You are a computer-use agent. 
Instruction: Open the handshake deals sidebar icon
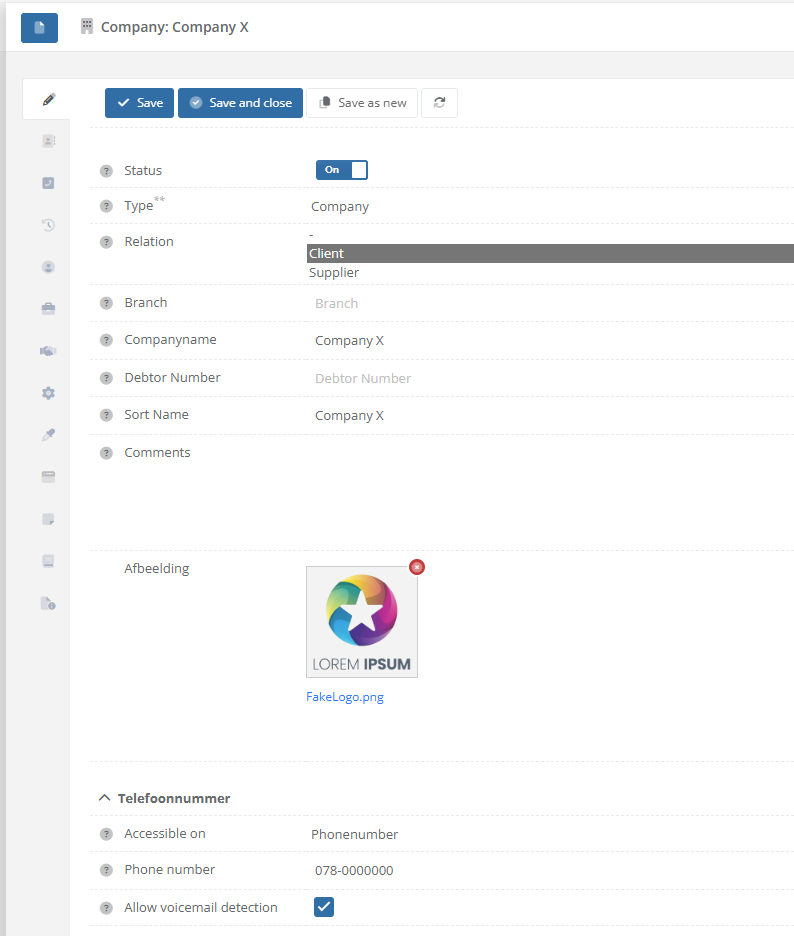coord(48,351)
